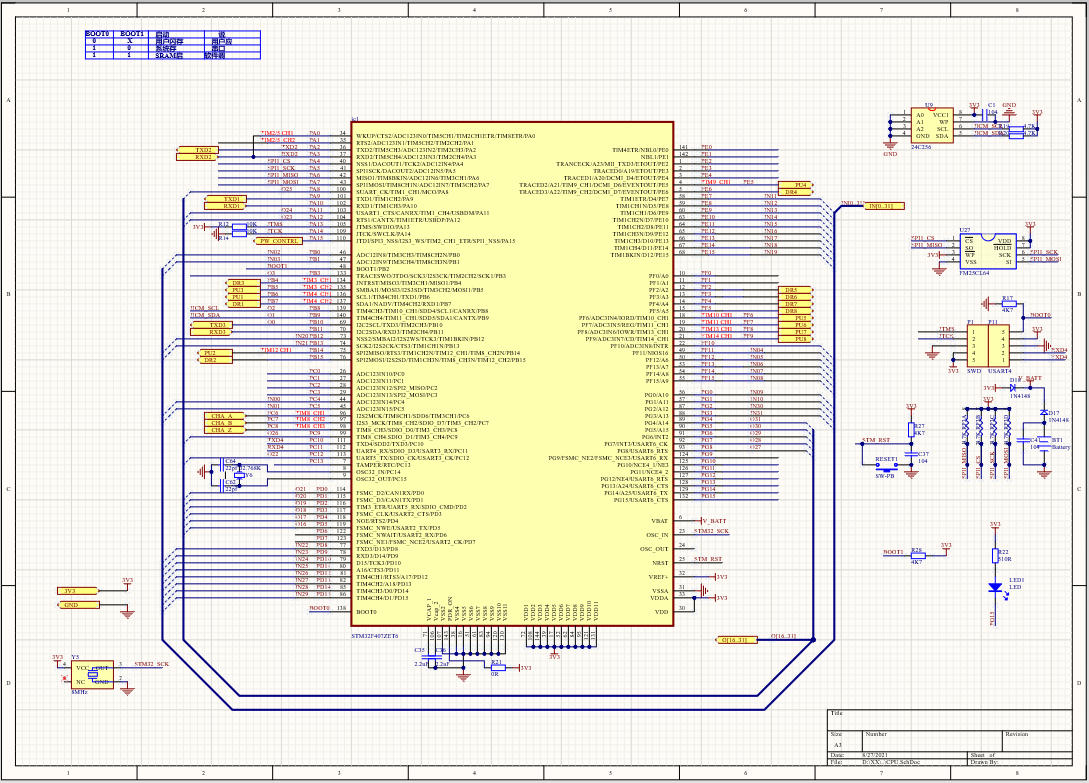Click the Title field in title block
The image size is (1089, 783).
pos(949,720)
